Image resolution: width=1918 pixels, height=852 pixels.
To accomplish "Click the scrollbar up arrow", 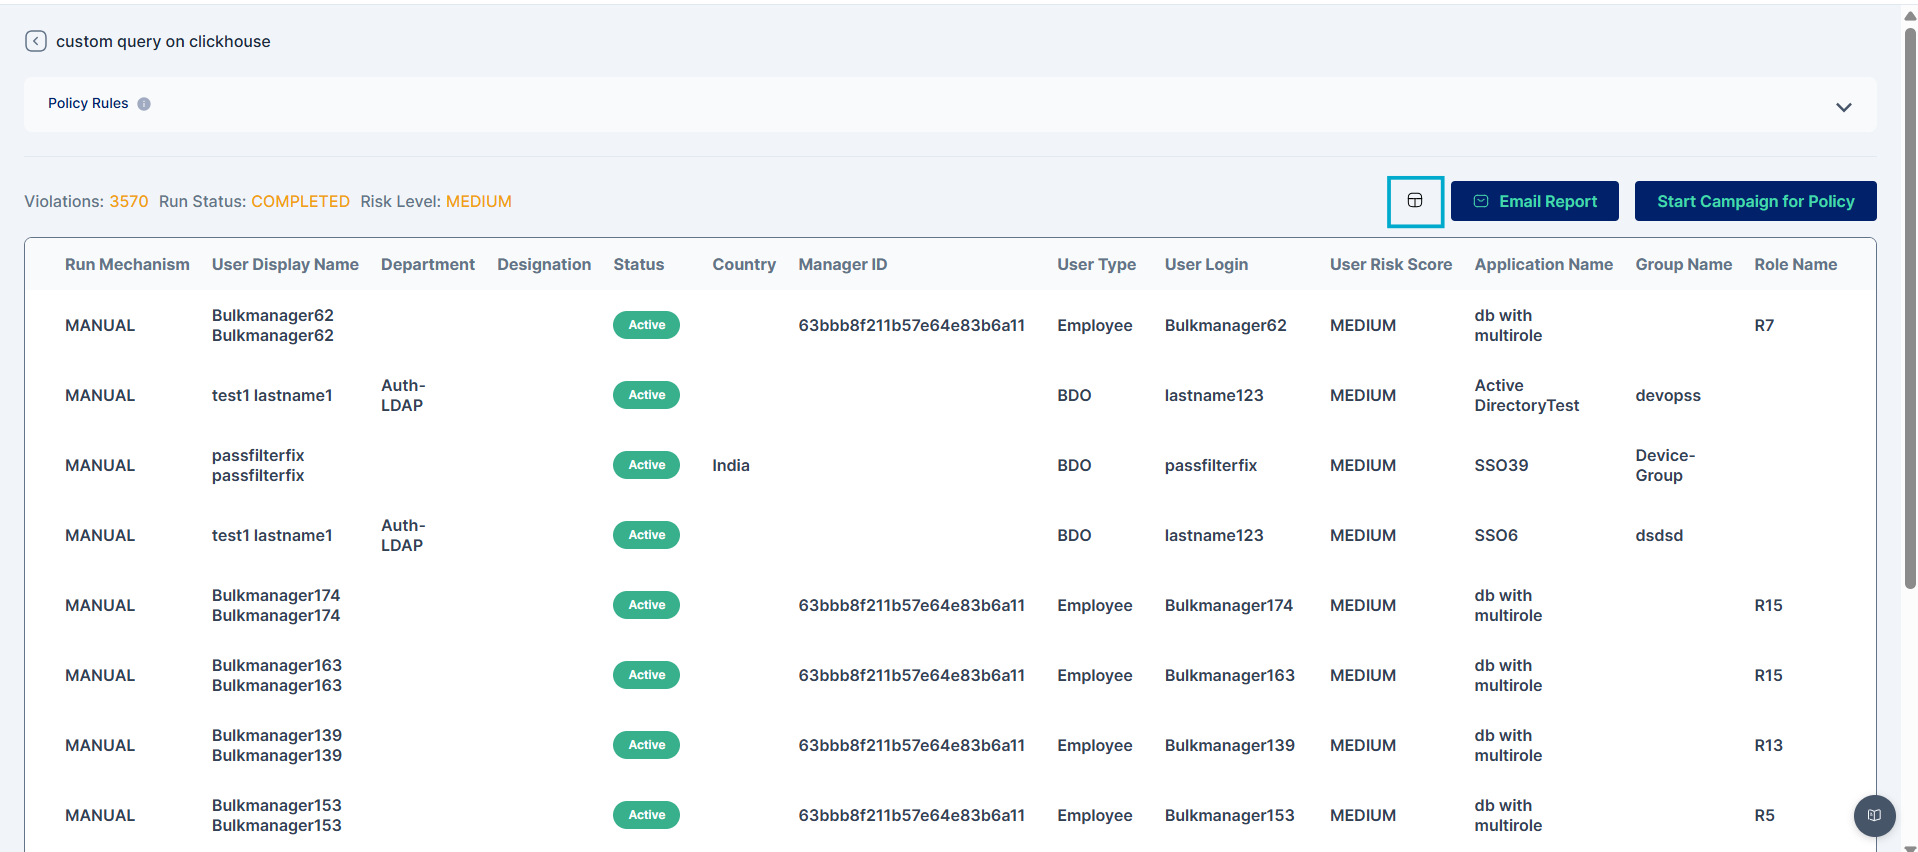I will [x=1910, y=16].
